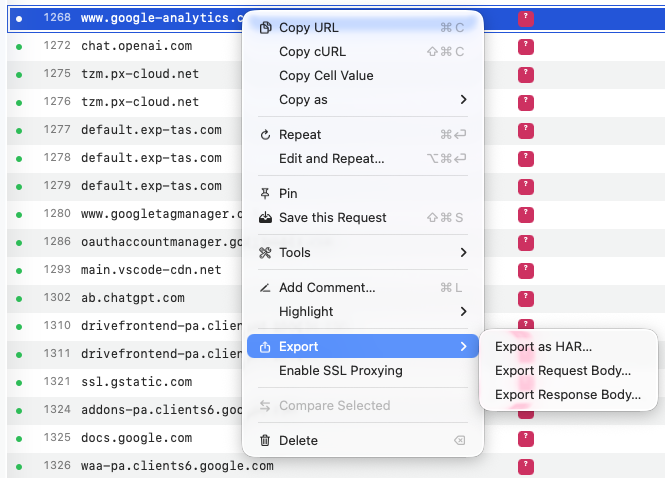This screenshot has height=478, width=665.
Task: Click the Save this Request tray icon
Action: click(x=265, y=218)
